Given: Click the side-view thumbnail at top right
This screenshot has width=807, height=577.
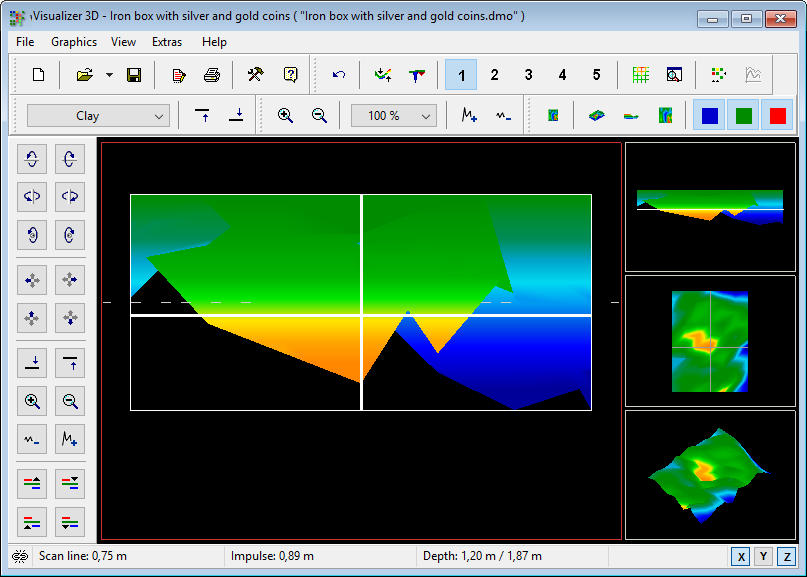Looking at the screenshot, I should (x=710, y=207).
